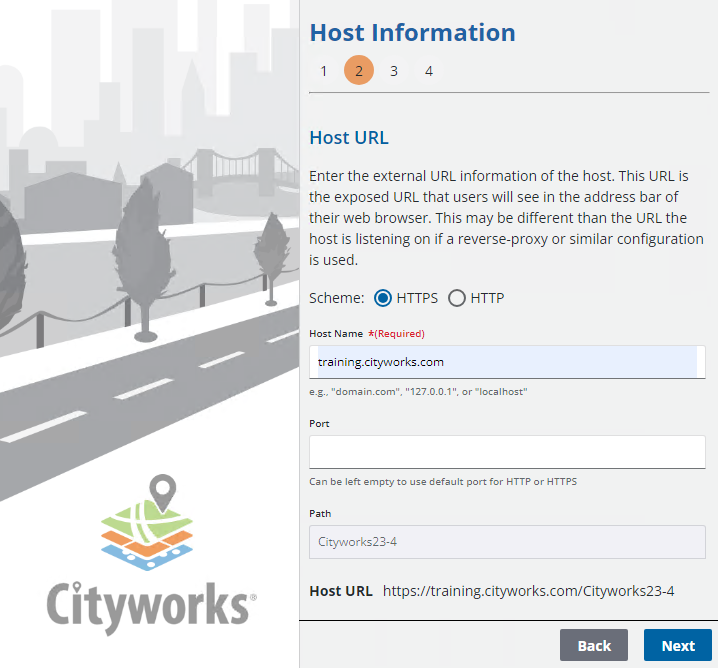Click the Next button
Viewport: 718px width, 668px height.
pyautogui.click(x=678, y=645)
